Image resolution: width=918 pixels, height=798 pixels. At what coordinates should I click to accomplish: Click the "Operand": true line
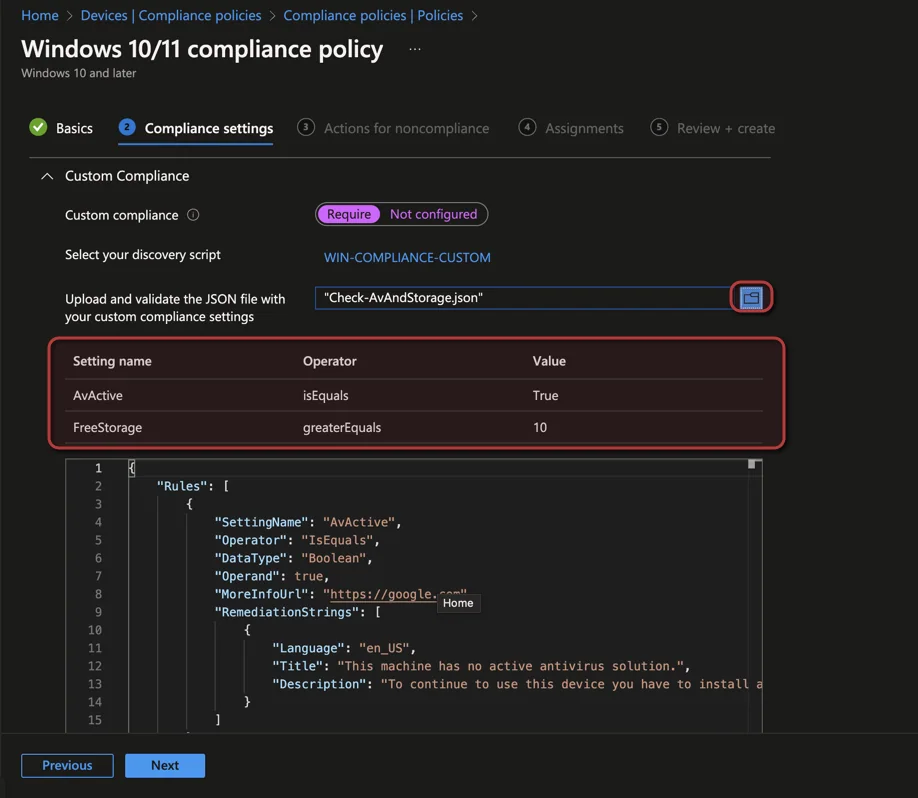click(272, 576)
